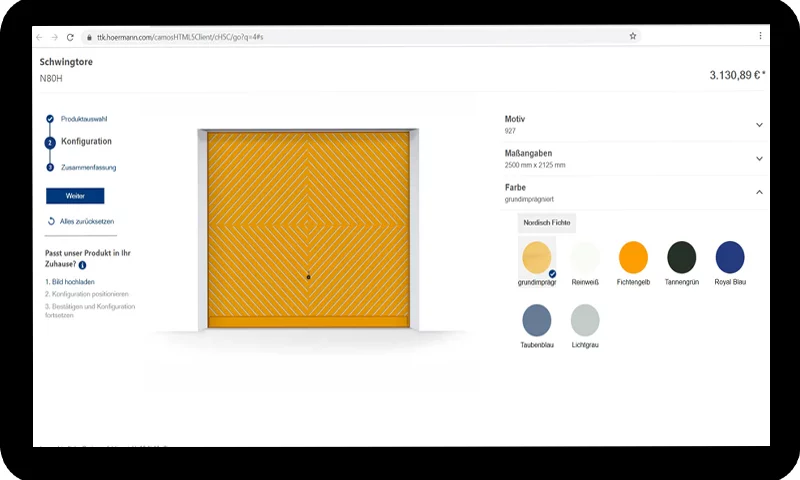Image resolution: width=800 pixels, height=480 pixels.
Task: Click the browser back arrow
Action: [x=40, y=37]
